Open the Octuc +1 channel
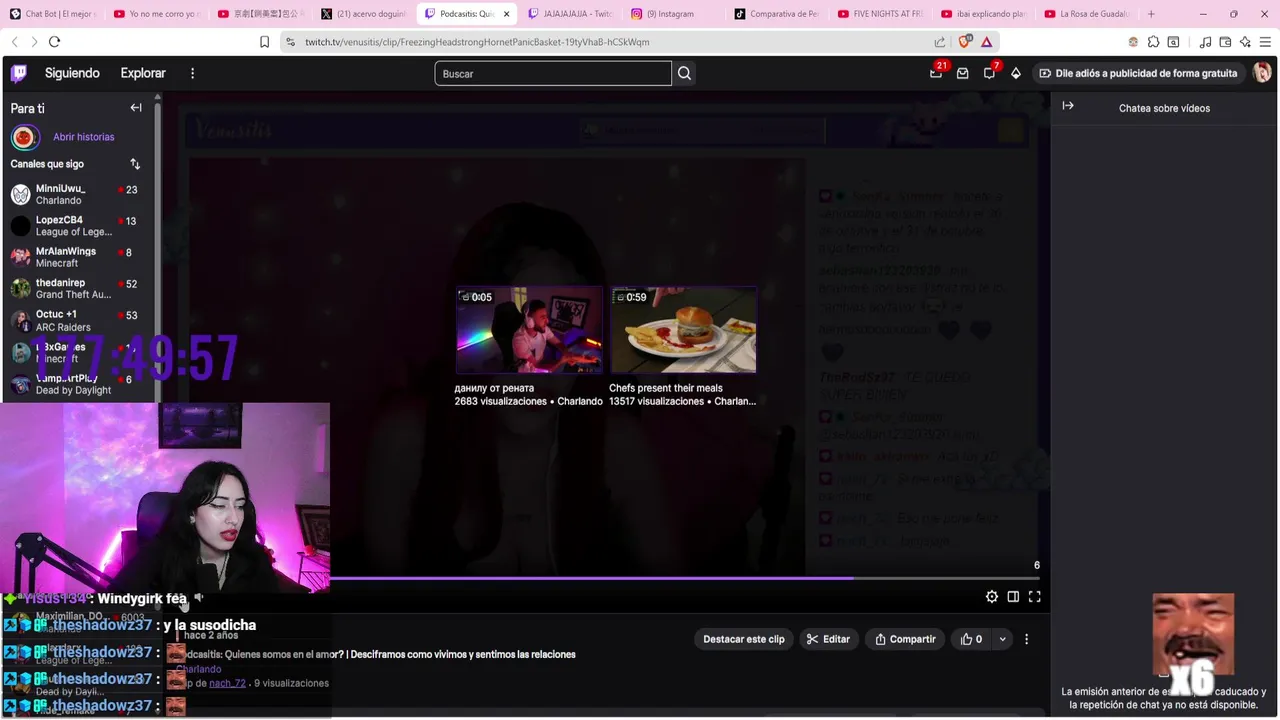The image size is (1280, 720). point(75,320)
